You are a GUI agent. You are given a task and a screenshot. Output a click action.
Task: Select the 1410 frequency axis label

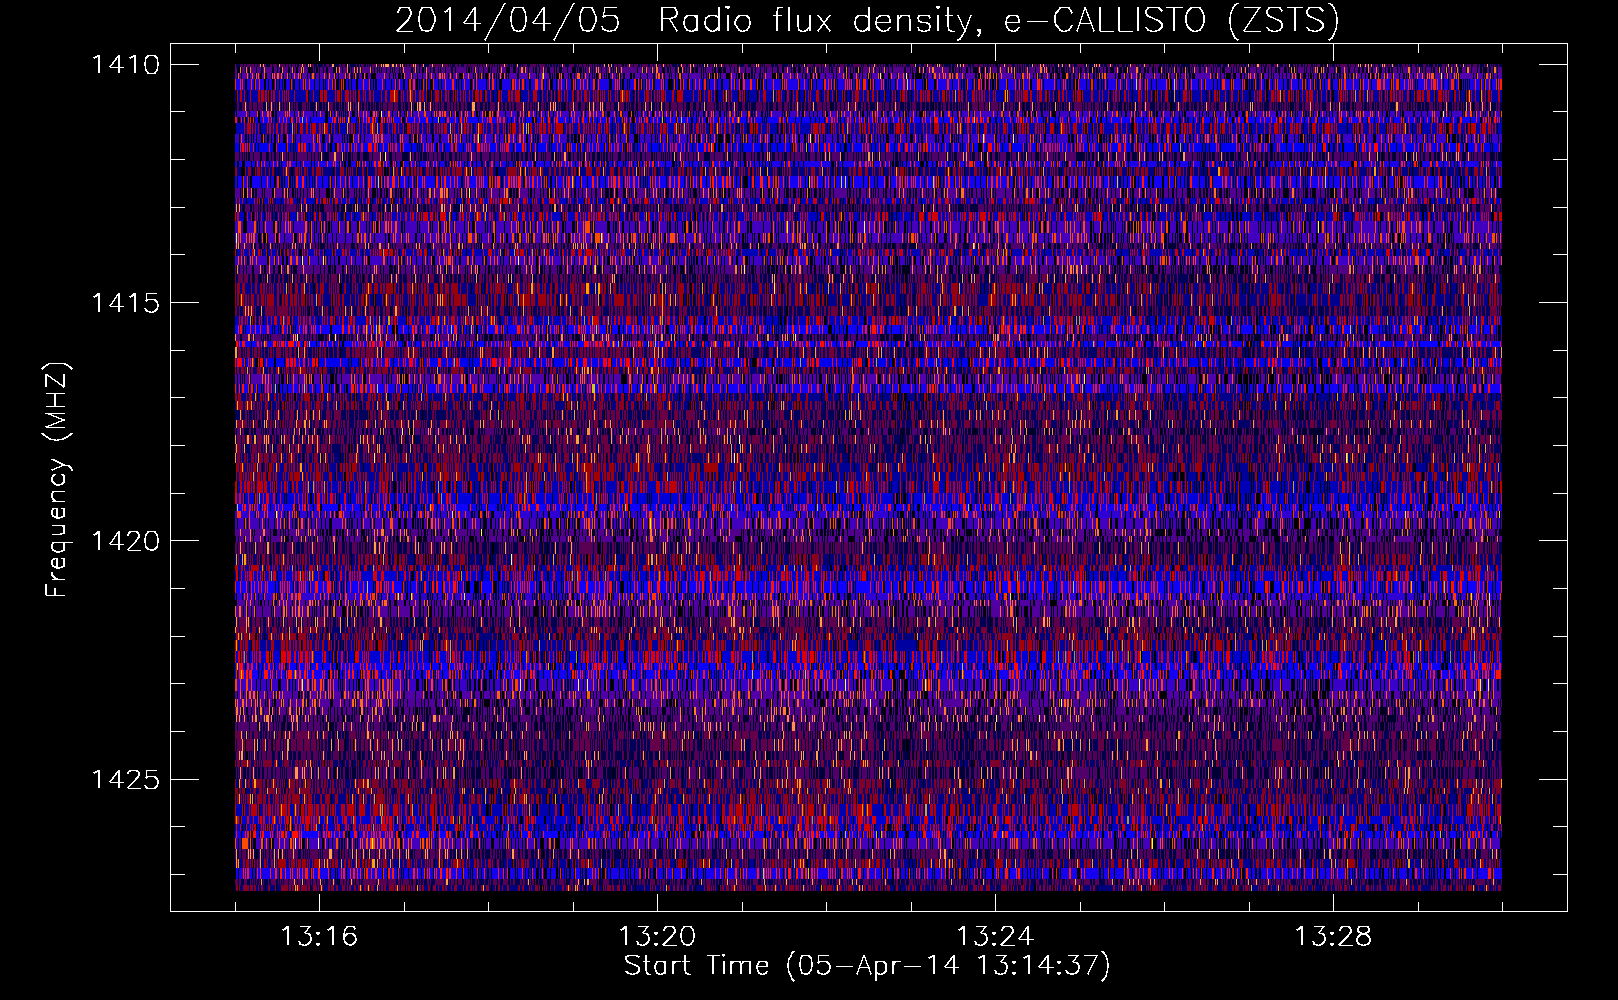125,65
